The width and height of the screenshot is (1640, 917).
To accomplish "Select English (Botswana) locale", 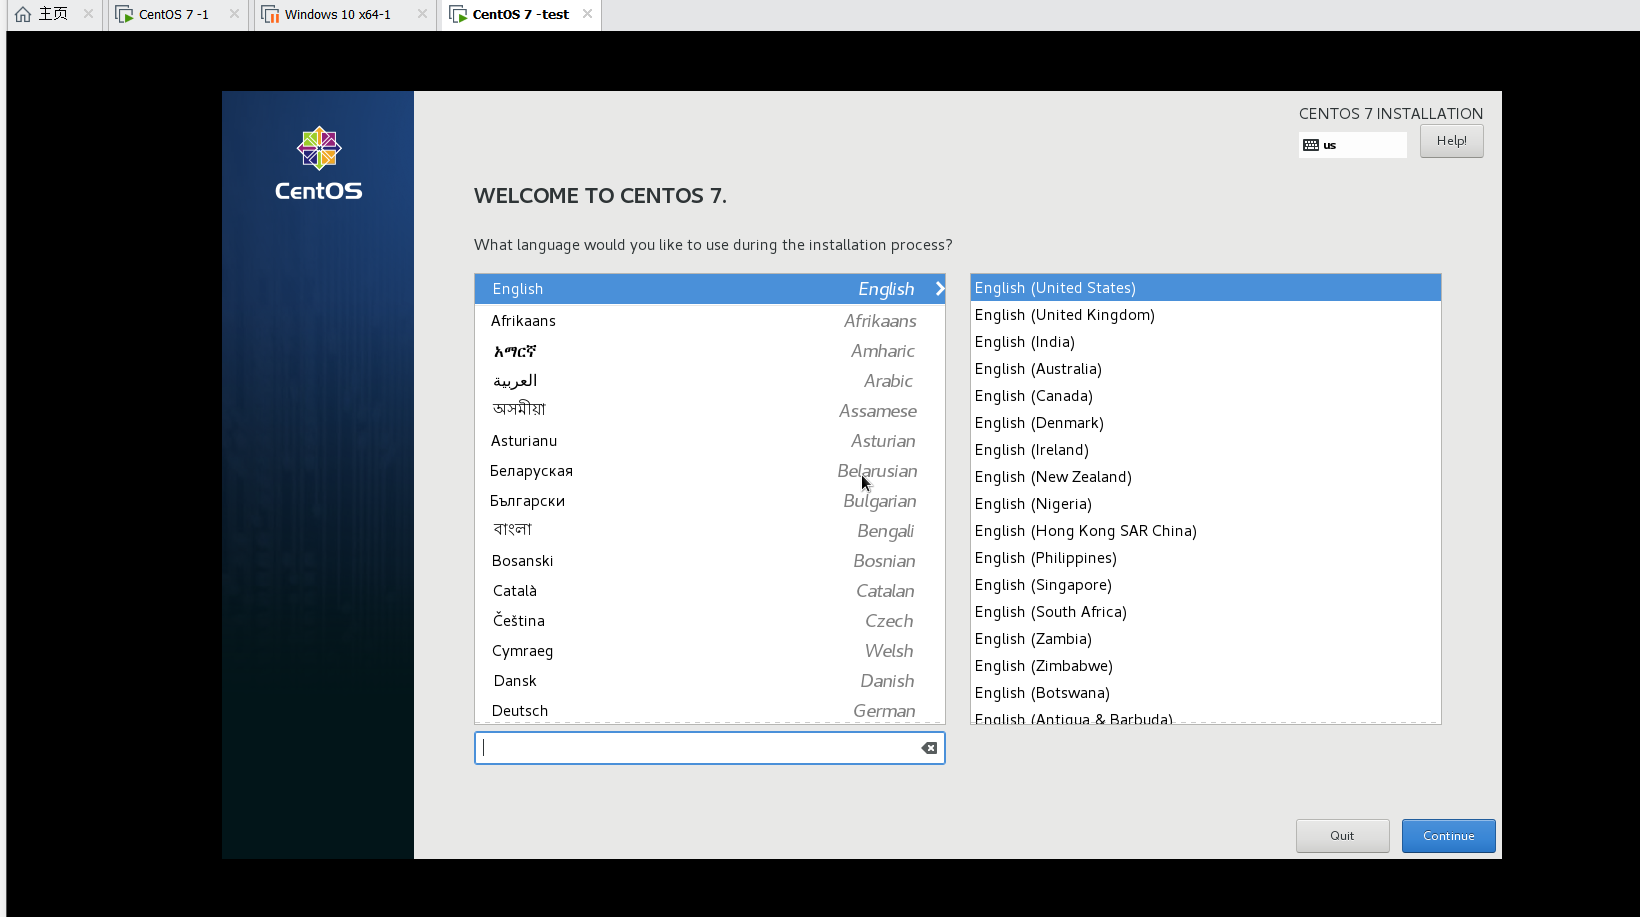I will 1205,693.
